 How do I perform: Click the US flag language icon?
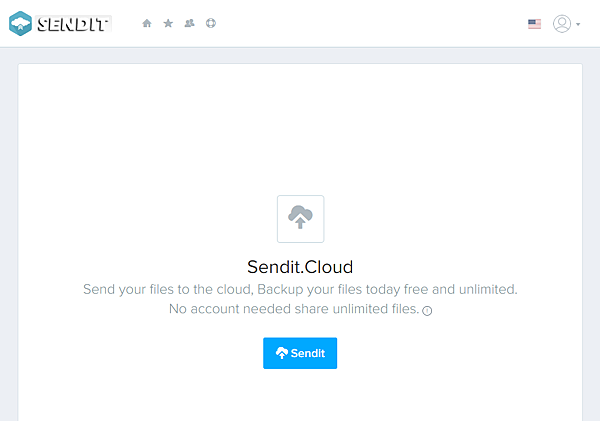(x=534, y=23)
